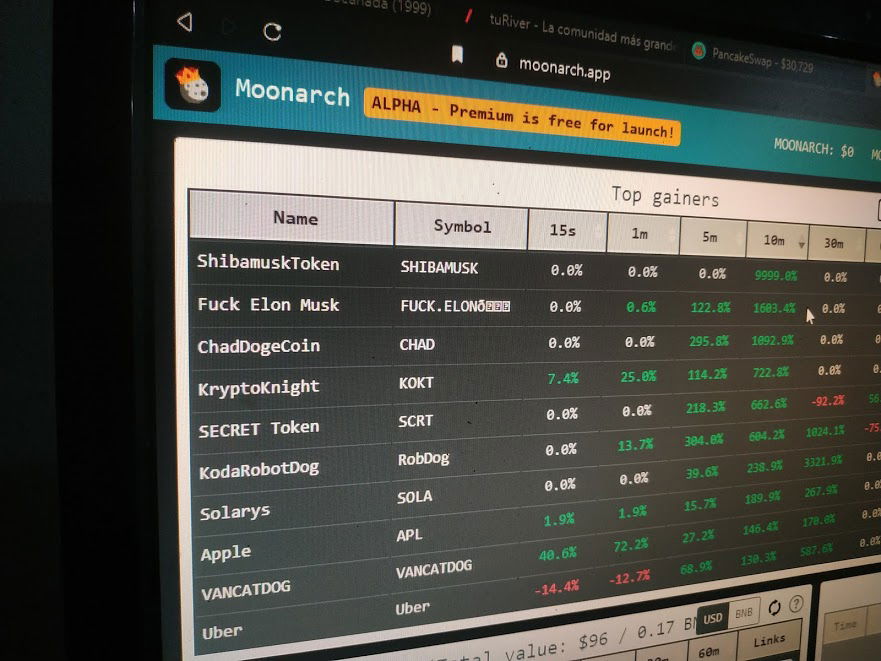This screenshot has height=661, width=881.
Task: Sort table by Name column header
Action: tap(292, 218)
